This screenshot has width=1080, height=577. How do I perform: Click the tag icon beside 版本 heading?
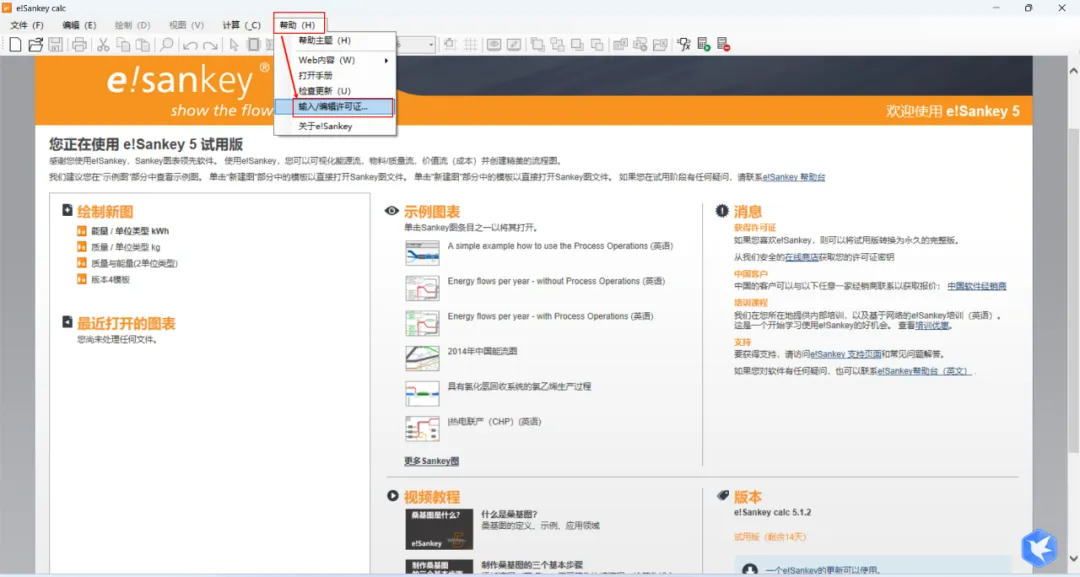[x=723, y=495]
